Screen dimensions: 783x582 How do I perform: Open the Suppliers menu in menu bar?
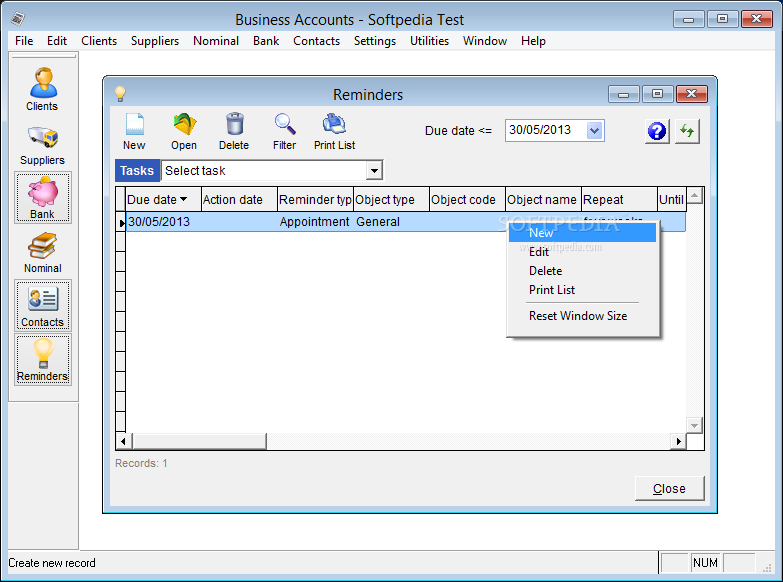click(x=155, y=41)
